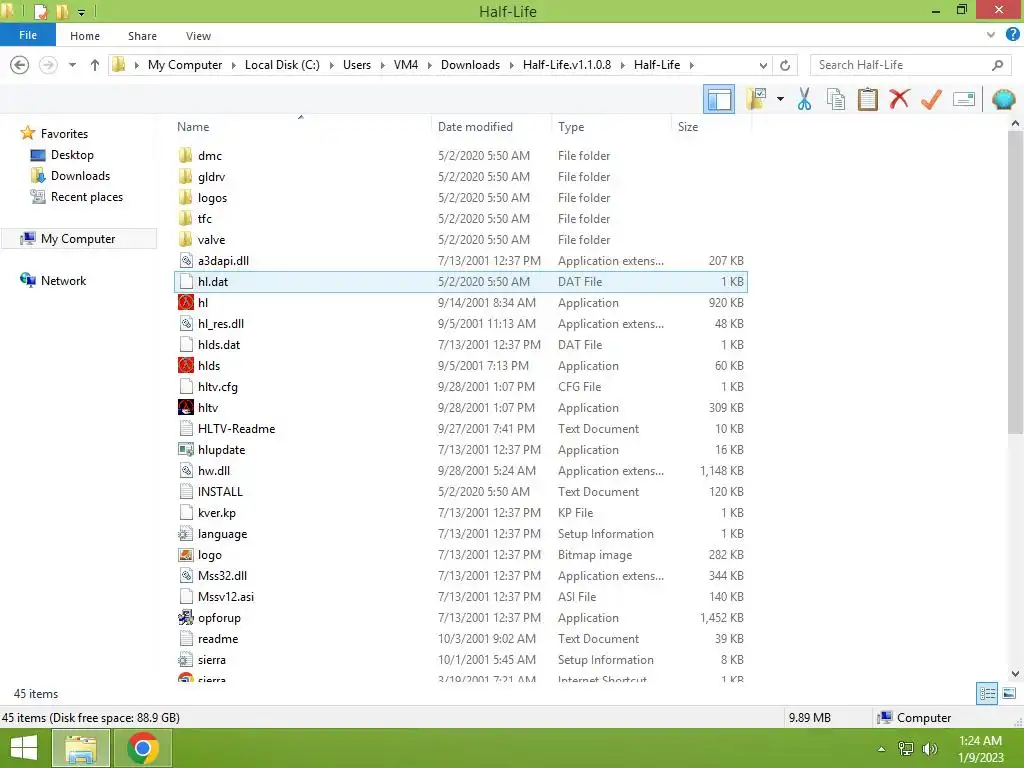Open Customize Quick Access Toolbar dropdown
Viewport: 1024px width, 768px height.
[82, 12]
